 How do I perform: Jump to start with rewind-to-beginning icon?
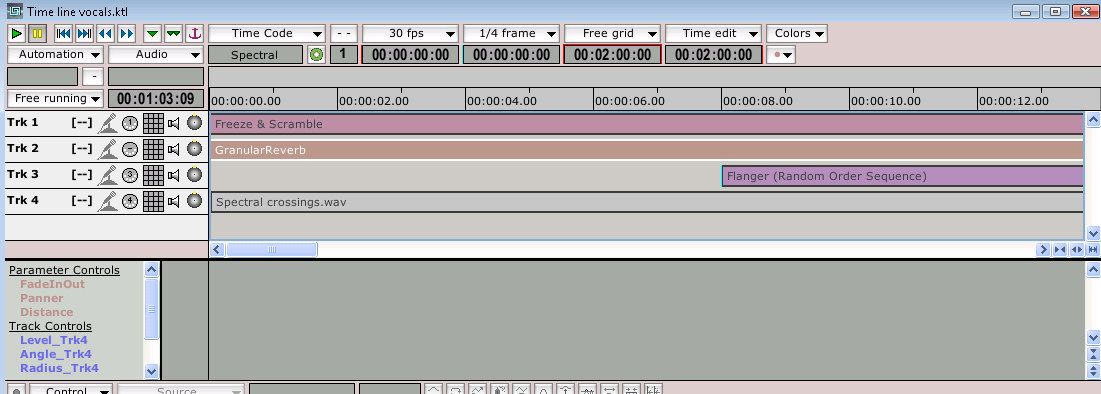64,33
